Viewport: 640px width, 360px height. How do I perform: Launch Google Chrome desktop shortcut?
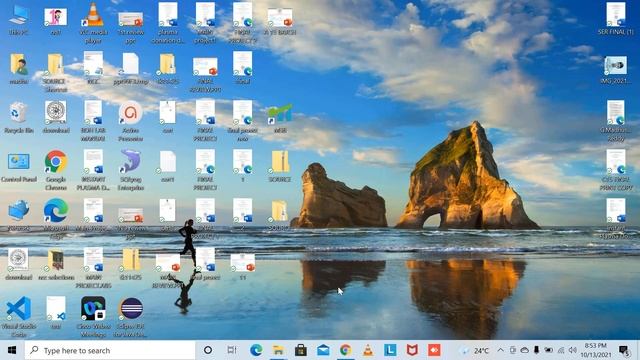click(x=56, y=169)
